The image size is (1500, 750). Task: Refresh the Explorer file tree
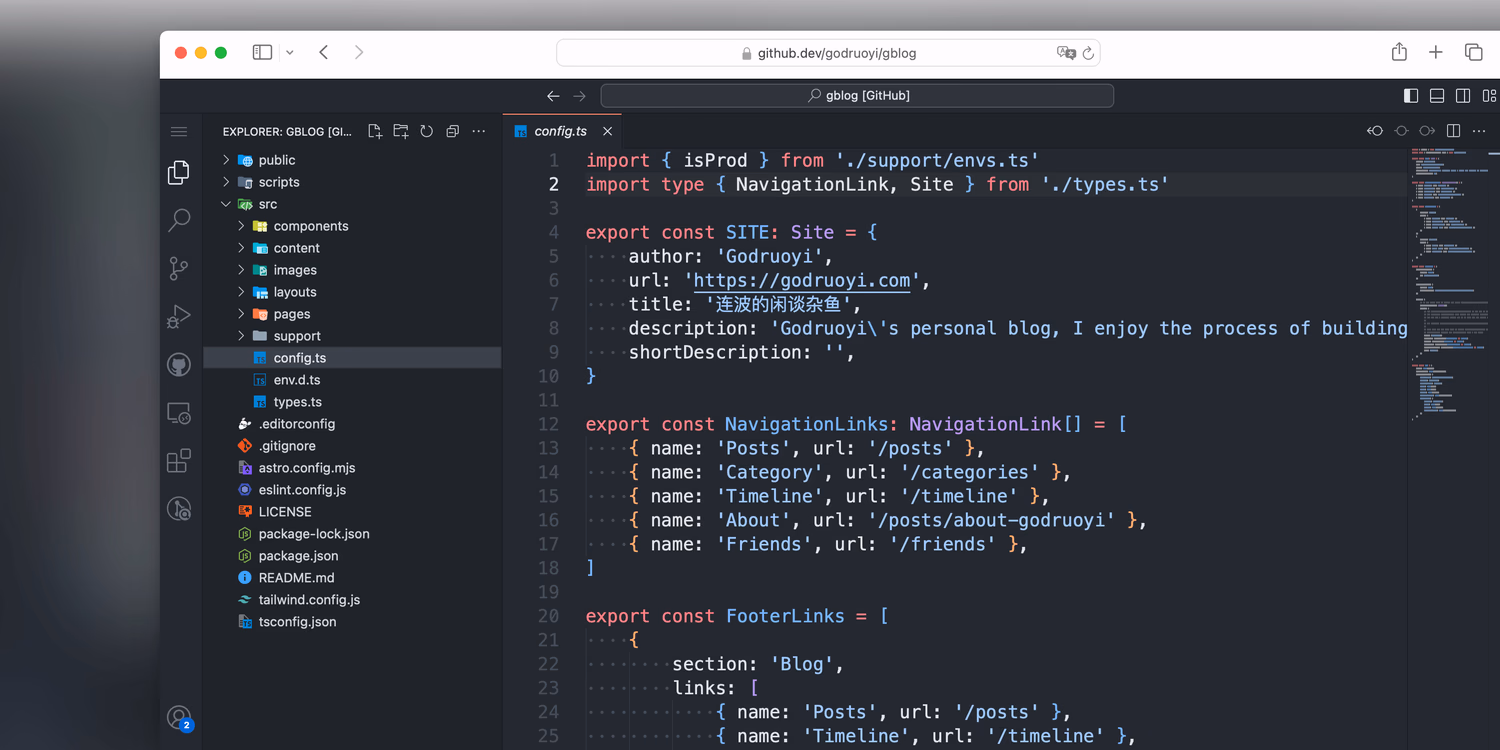(427, 131)
